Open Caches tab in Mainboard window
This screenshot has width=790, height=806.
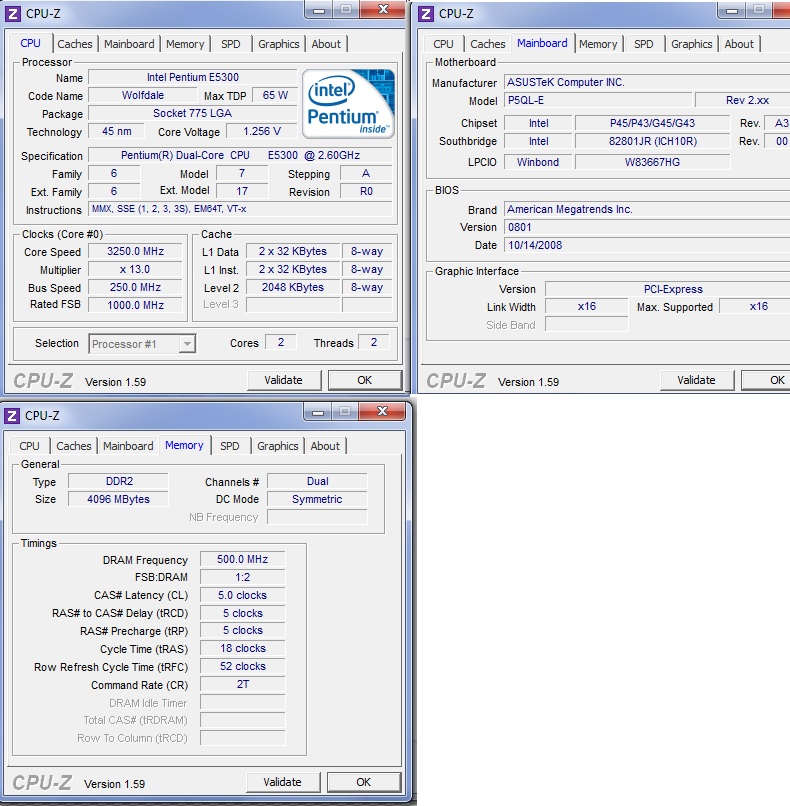pos(488,44)
